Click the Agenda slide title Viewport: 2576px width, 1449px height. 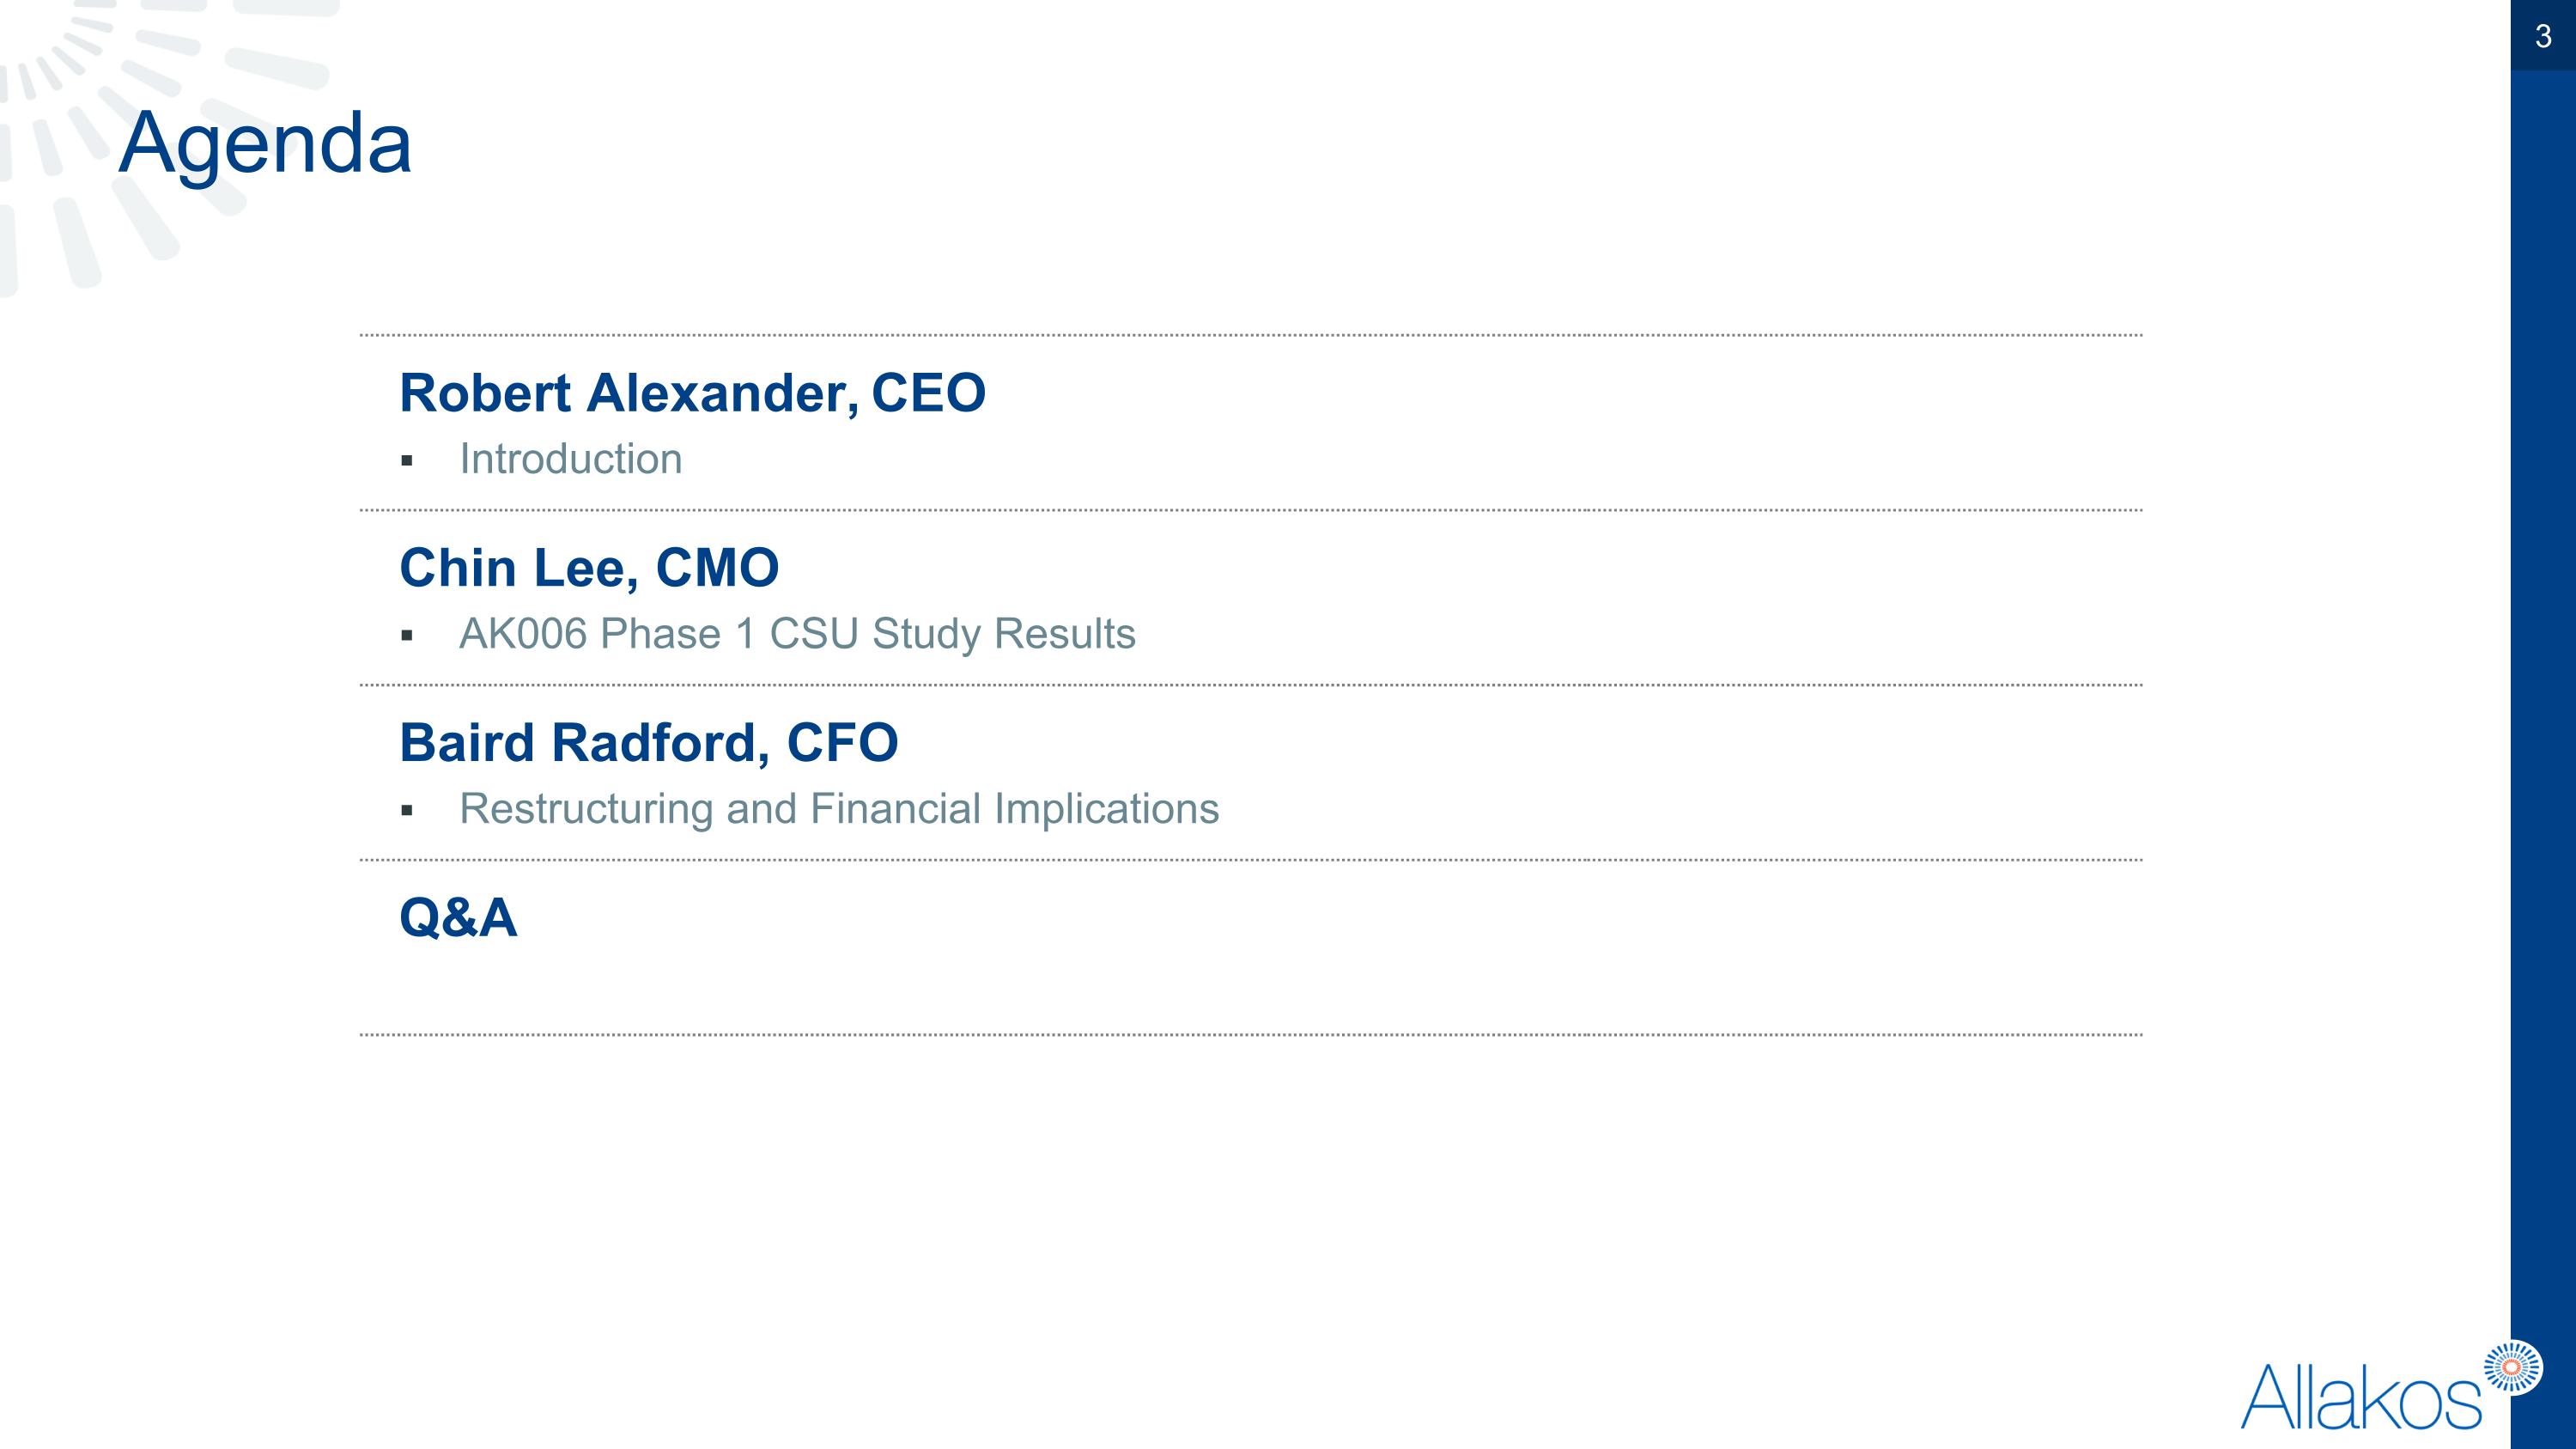[265, 143]
